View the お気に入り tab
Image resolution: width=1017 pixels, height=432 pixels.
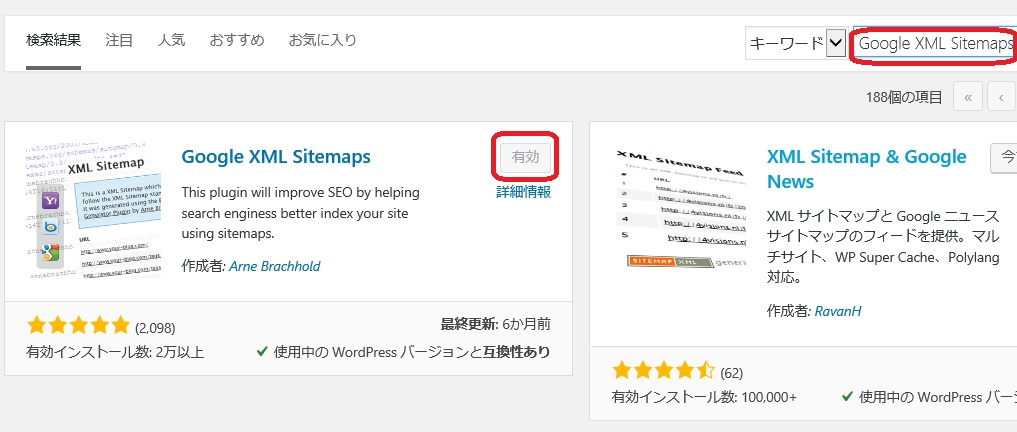(322, 41)
